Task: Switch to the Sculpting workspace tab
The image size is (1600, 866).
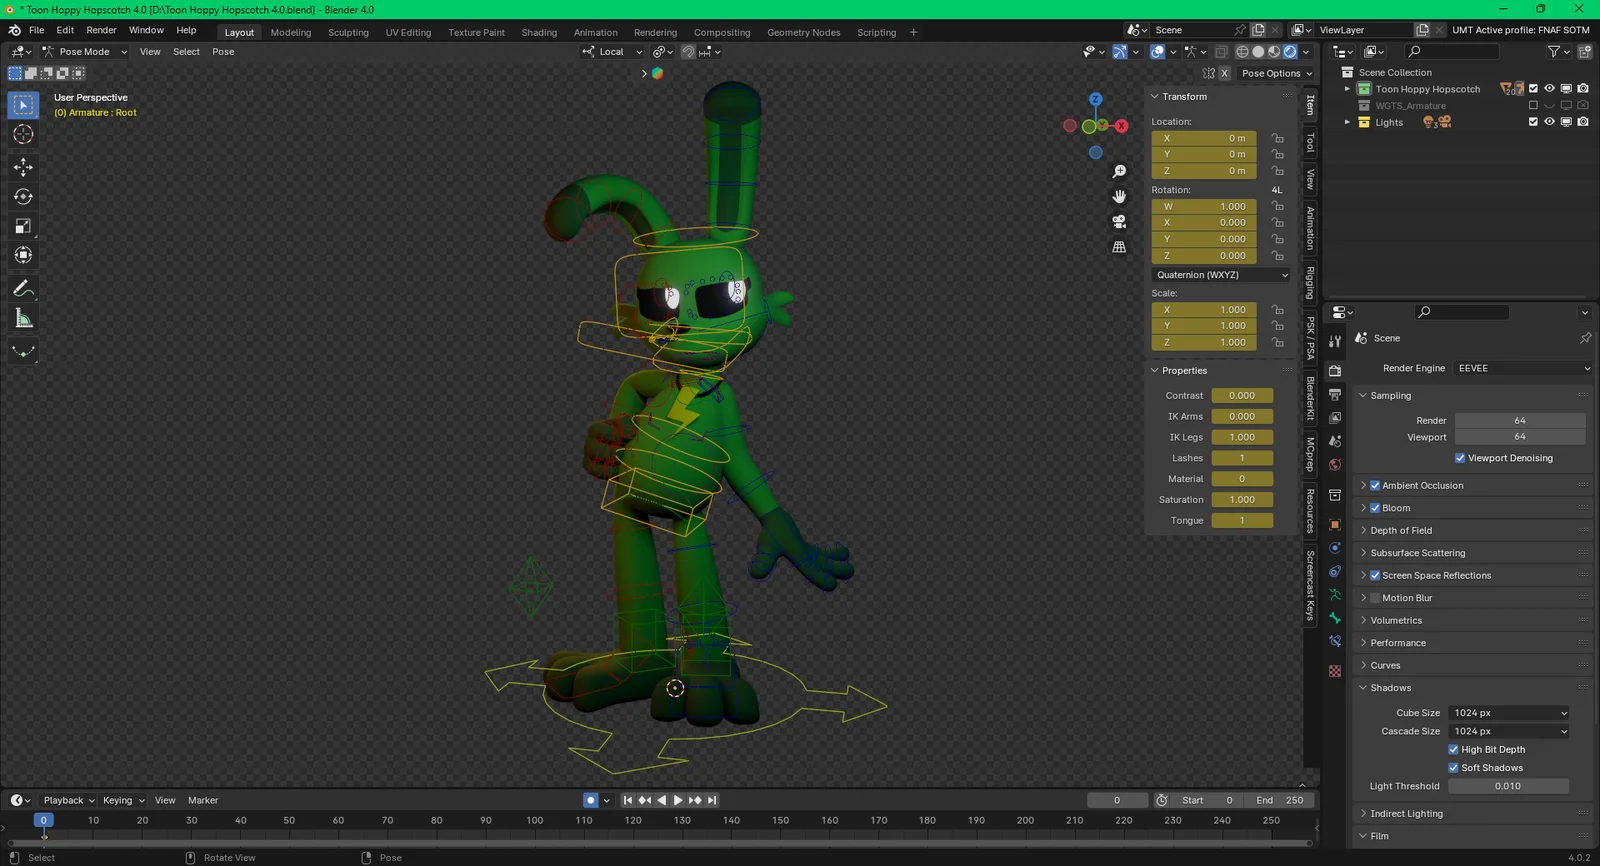Action: click(348, 32)
